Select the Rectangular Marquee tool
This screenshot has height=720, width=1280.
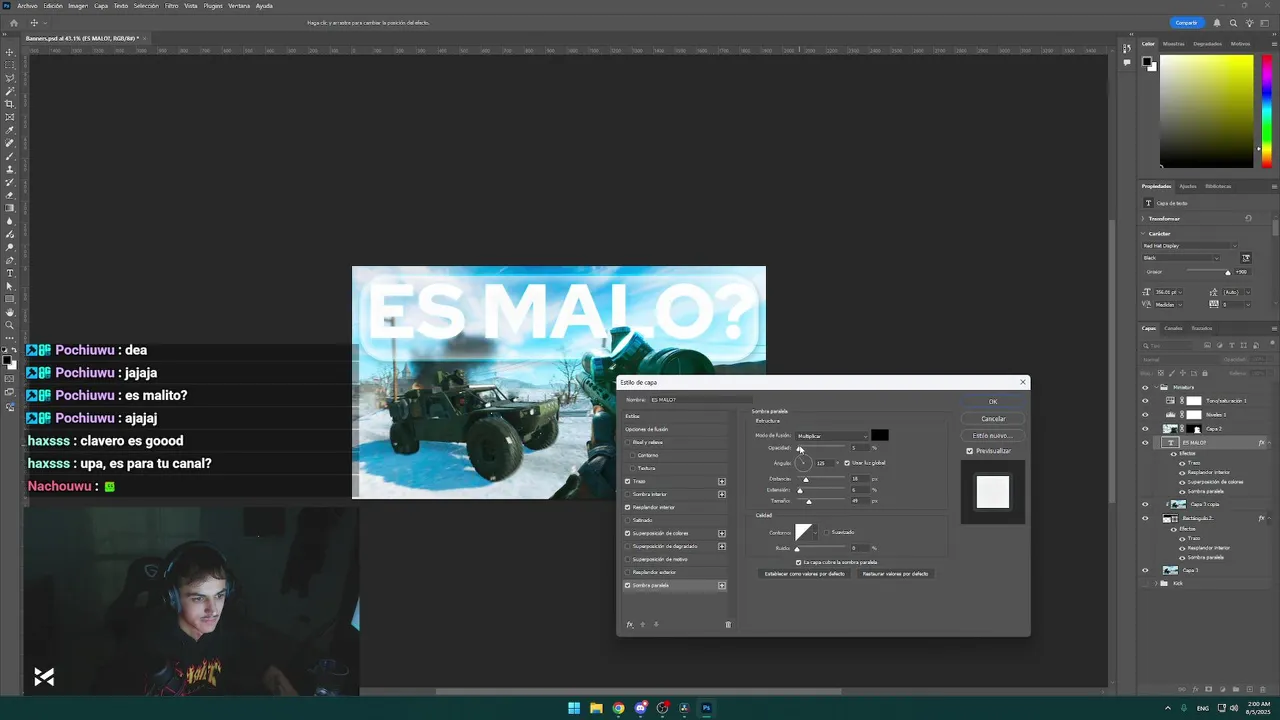tap(10, 65)
